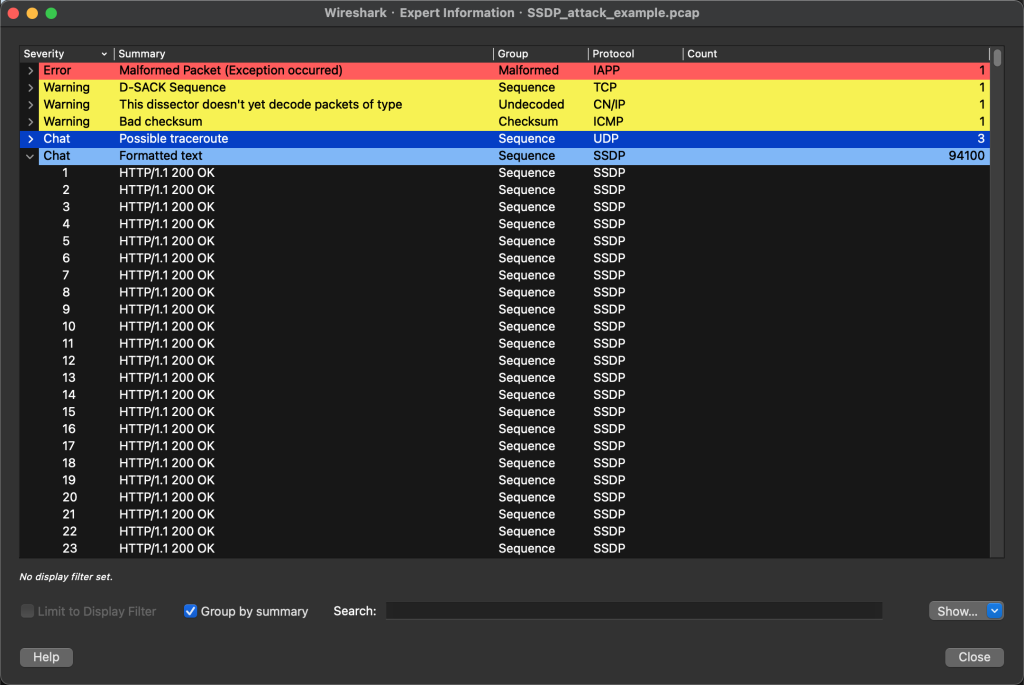This screenshot has height=685, width=1024.
Task: Click the Help button
Action: coord(46,657)
